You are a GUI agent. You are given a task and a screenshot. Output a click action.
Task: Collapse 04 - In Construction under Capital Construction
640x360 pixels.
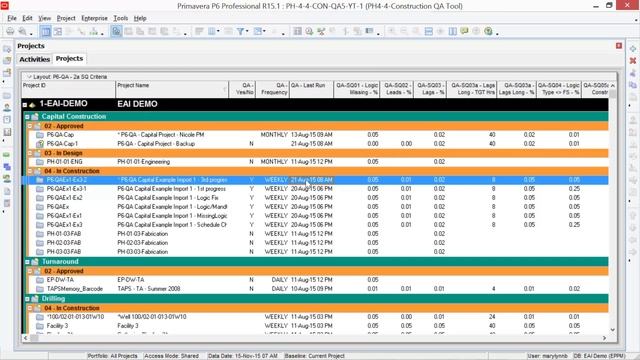(x=30, y=171)
